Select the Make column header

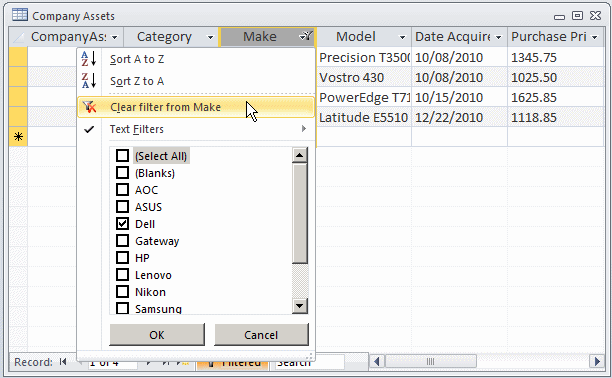pos(268,37)
